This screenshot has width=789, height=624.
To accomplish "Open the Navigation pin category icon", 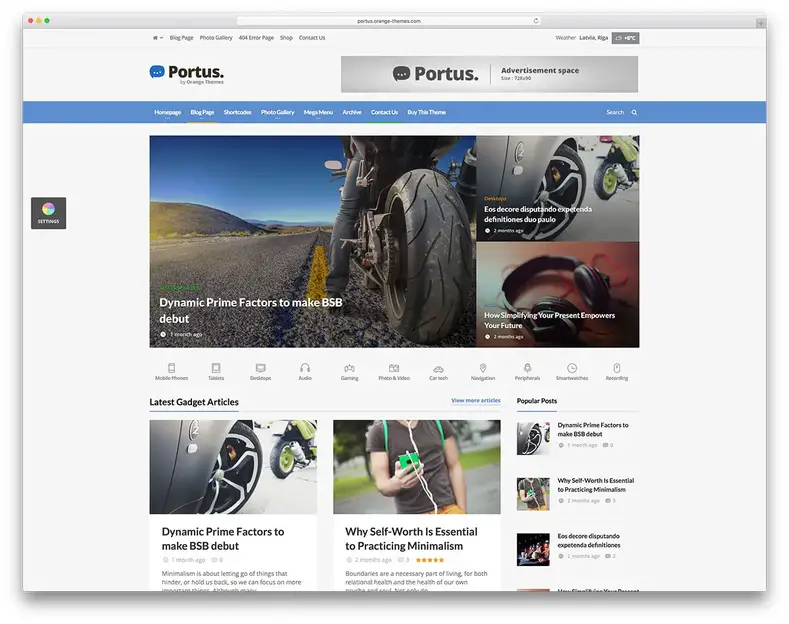I will (483, 368).
